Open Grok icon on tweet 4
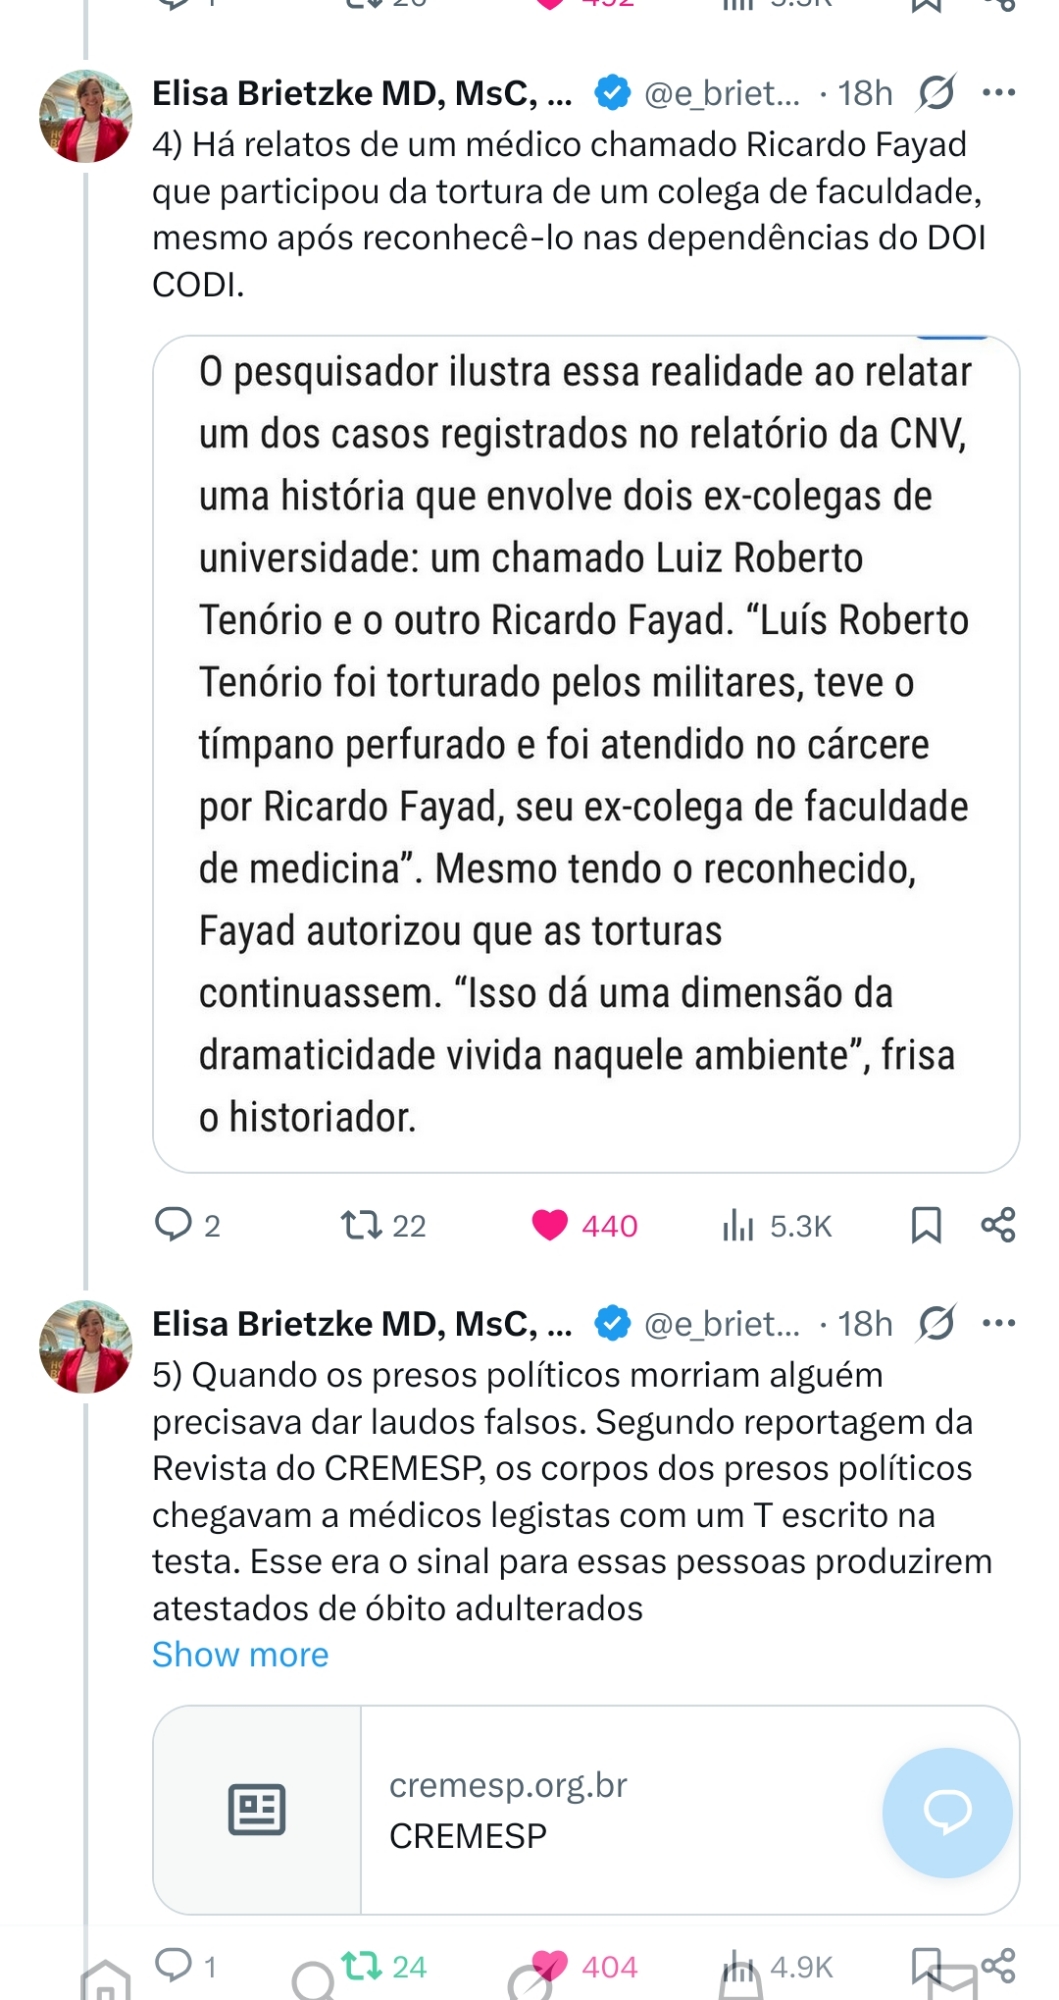 pos(936,93)
